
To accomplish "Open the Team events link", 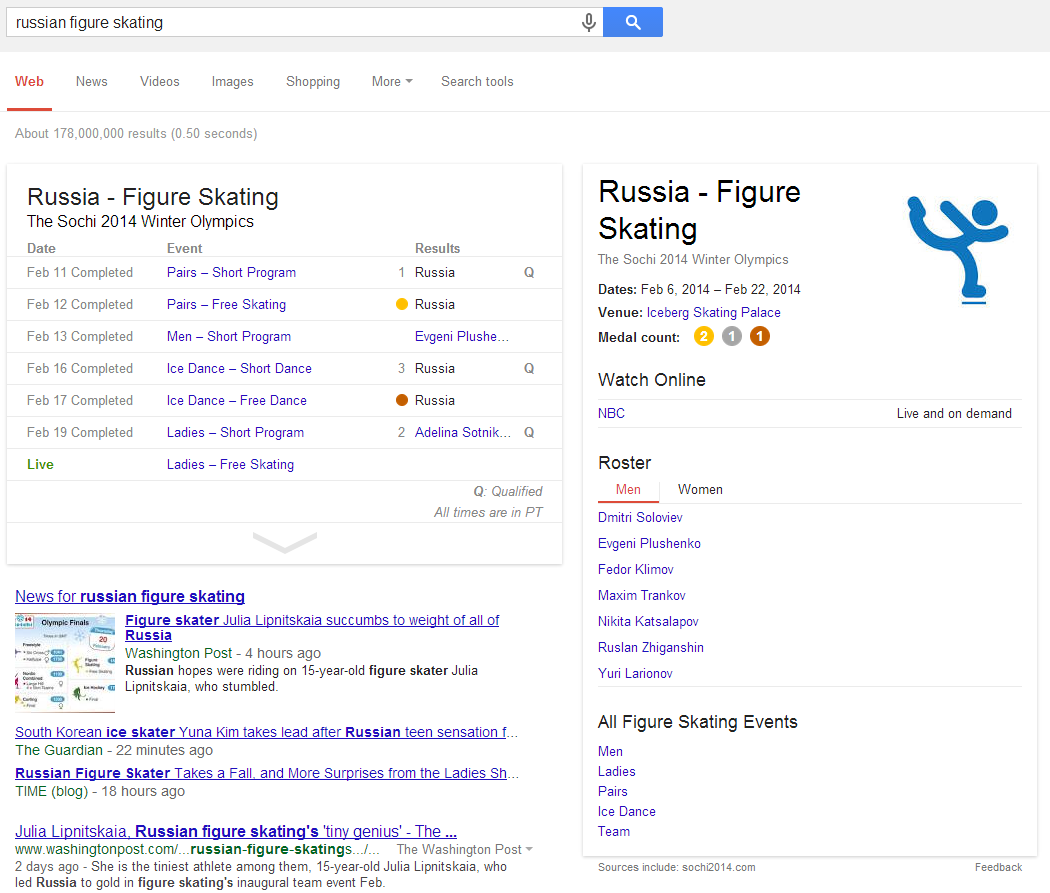I will (614, 831).
